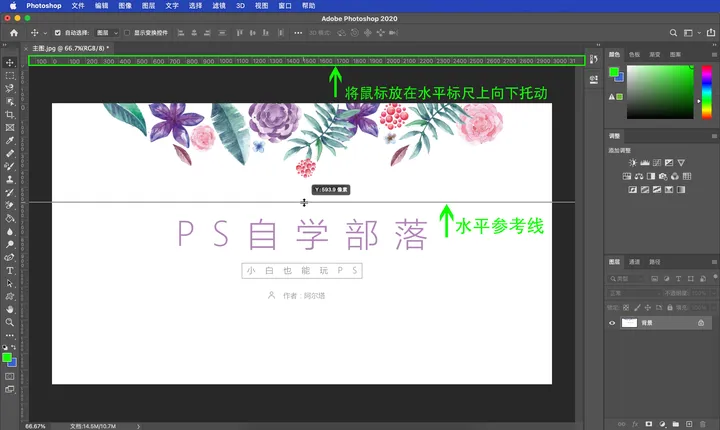This screenshot has height=430, width=720.
Task: Add a Gradient Map adjustment
Action: 681,189
